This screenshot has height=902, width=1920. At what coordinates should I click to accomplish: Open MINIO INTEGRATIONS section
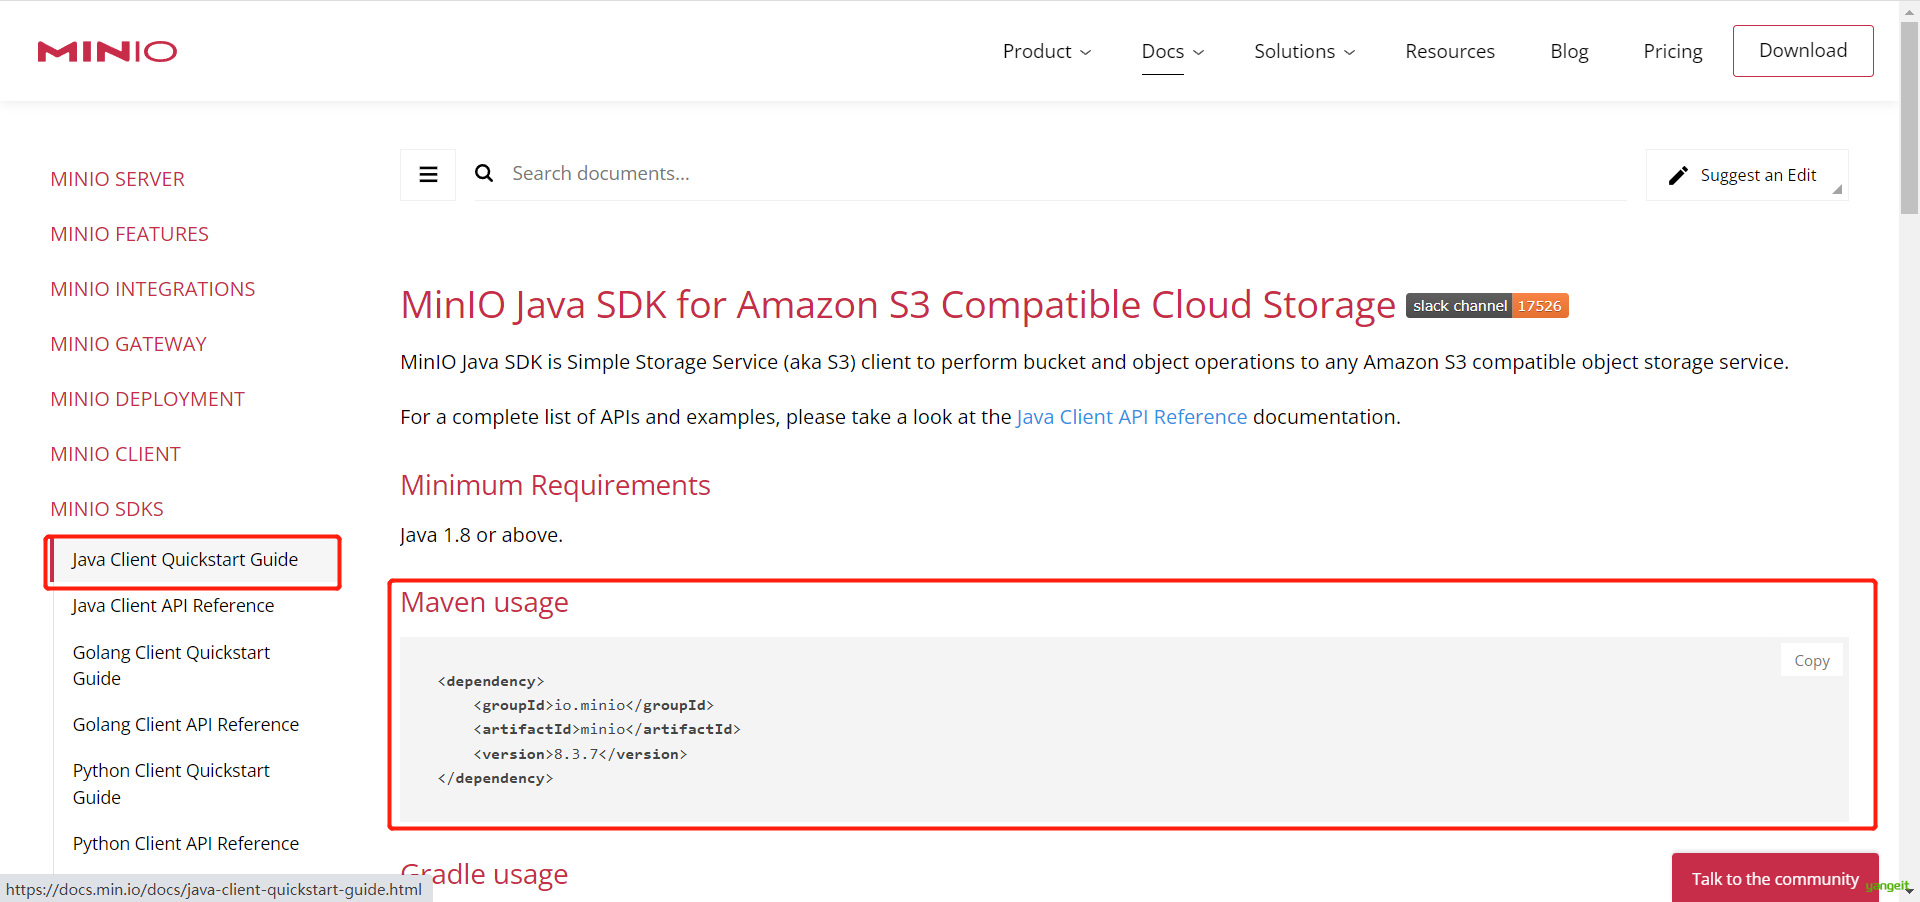153,289
